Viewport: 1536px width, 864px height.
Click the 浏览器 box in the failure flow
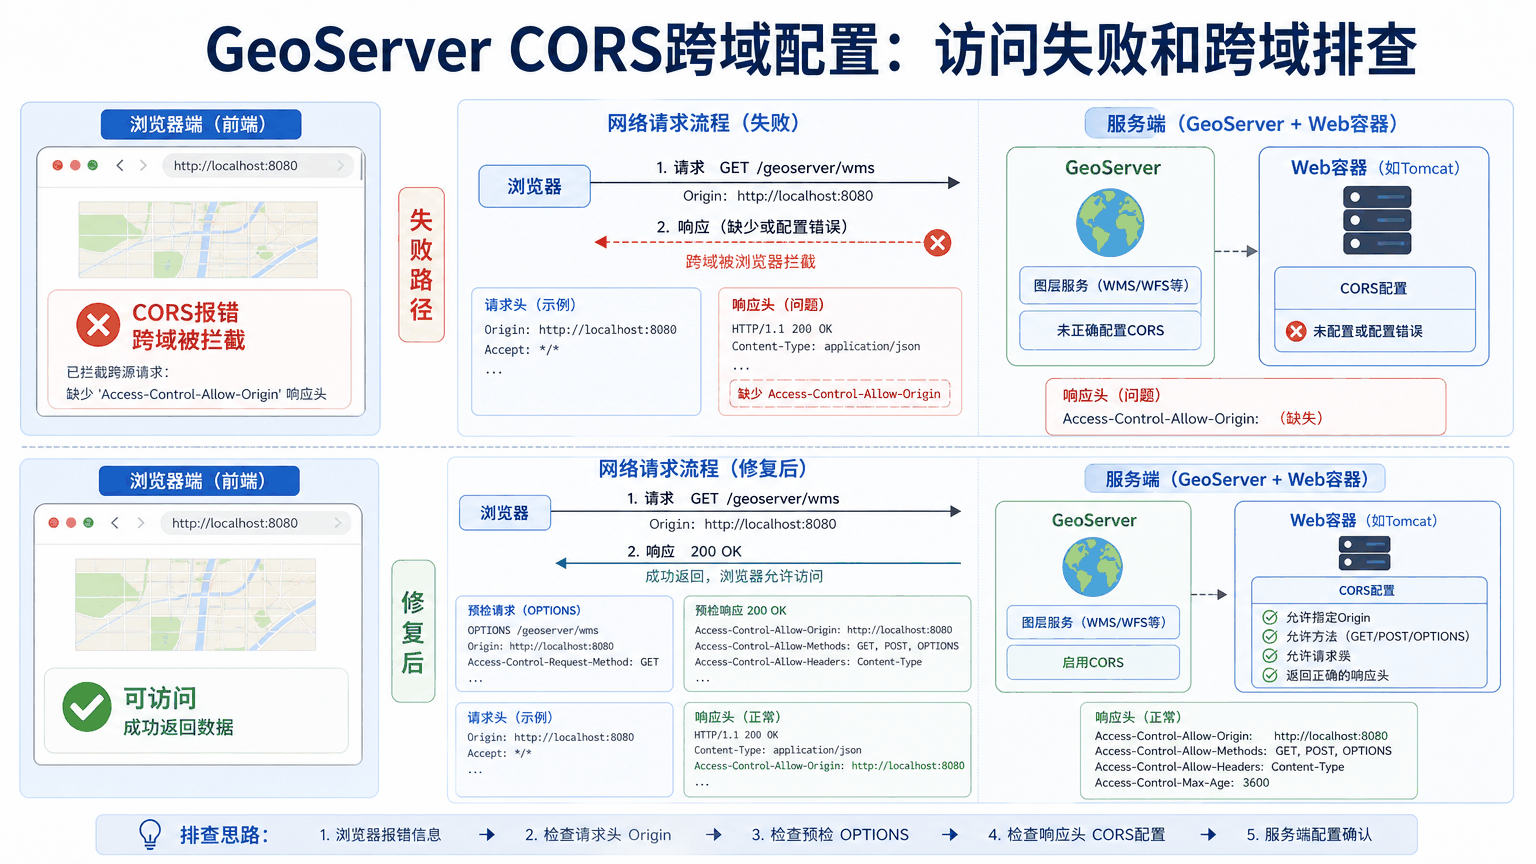pyautogui.click(x=535, y=186)
